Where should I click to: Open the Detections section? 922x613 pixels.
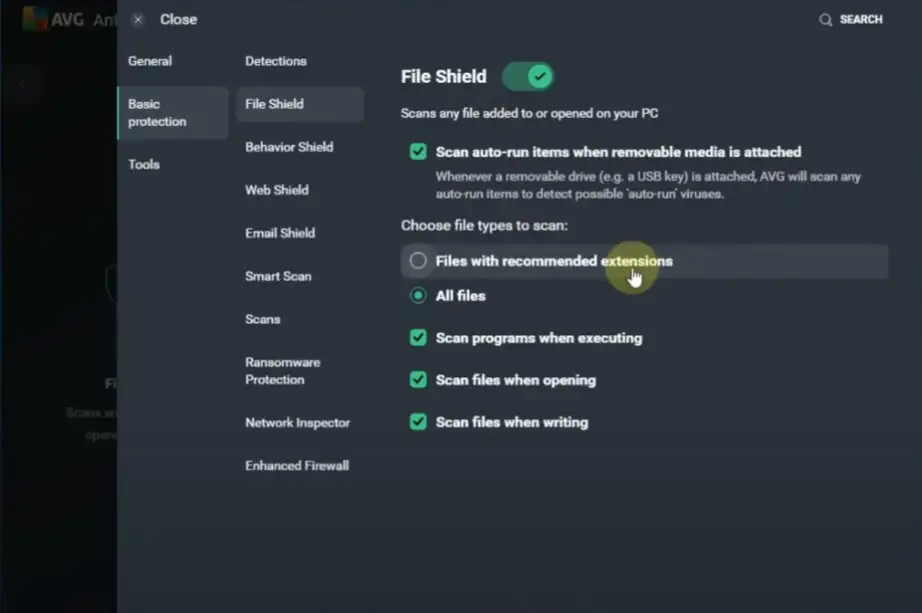tap(276, 61)
